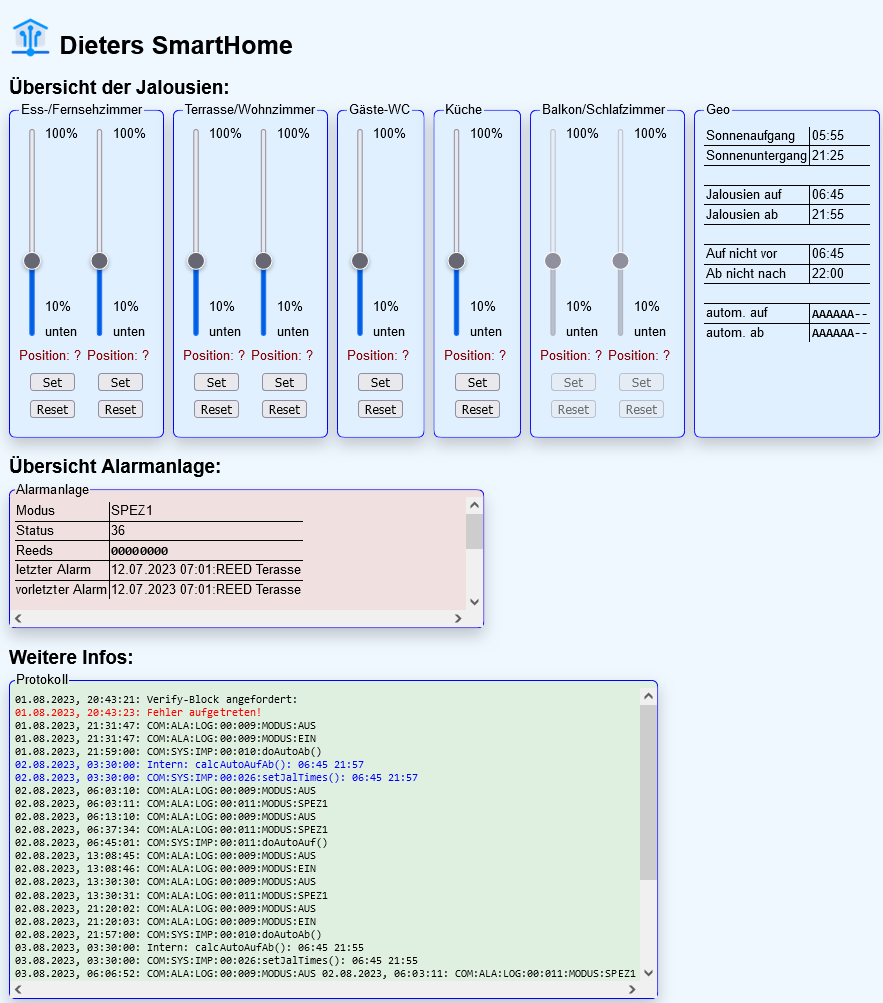883x1003 pixels.
Task: Click the Jalousien auf time value
Action: [828, 194]
